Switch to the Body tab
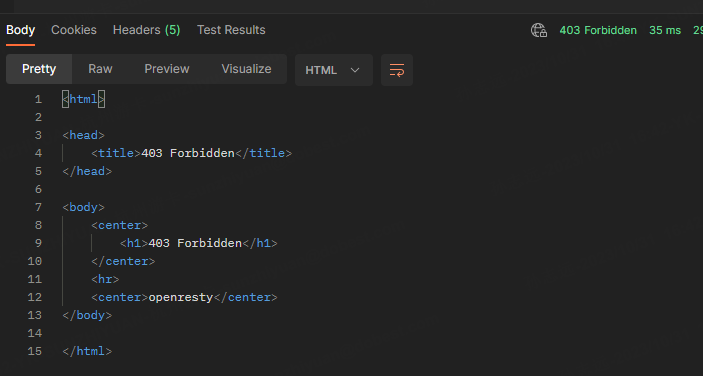703x376 pixels. (20, 30)
